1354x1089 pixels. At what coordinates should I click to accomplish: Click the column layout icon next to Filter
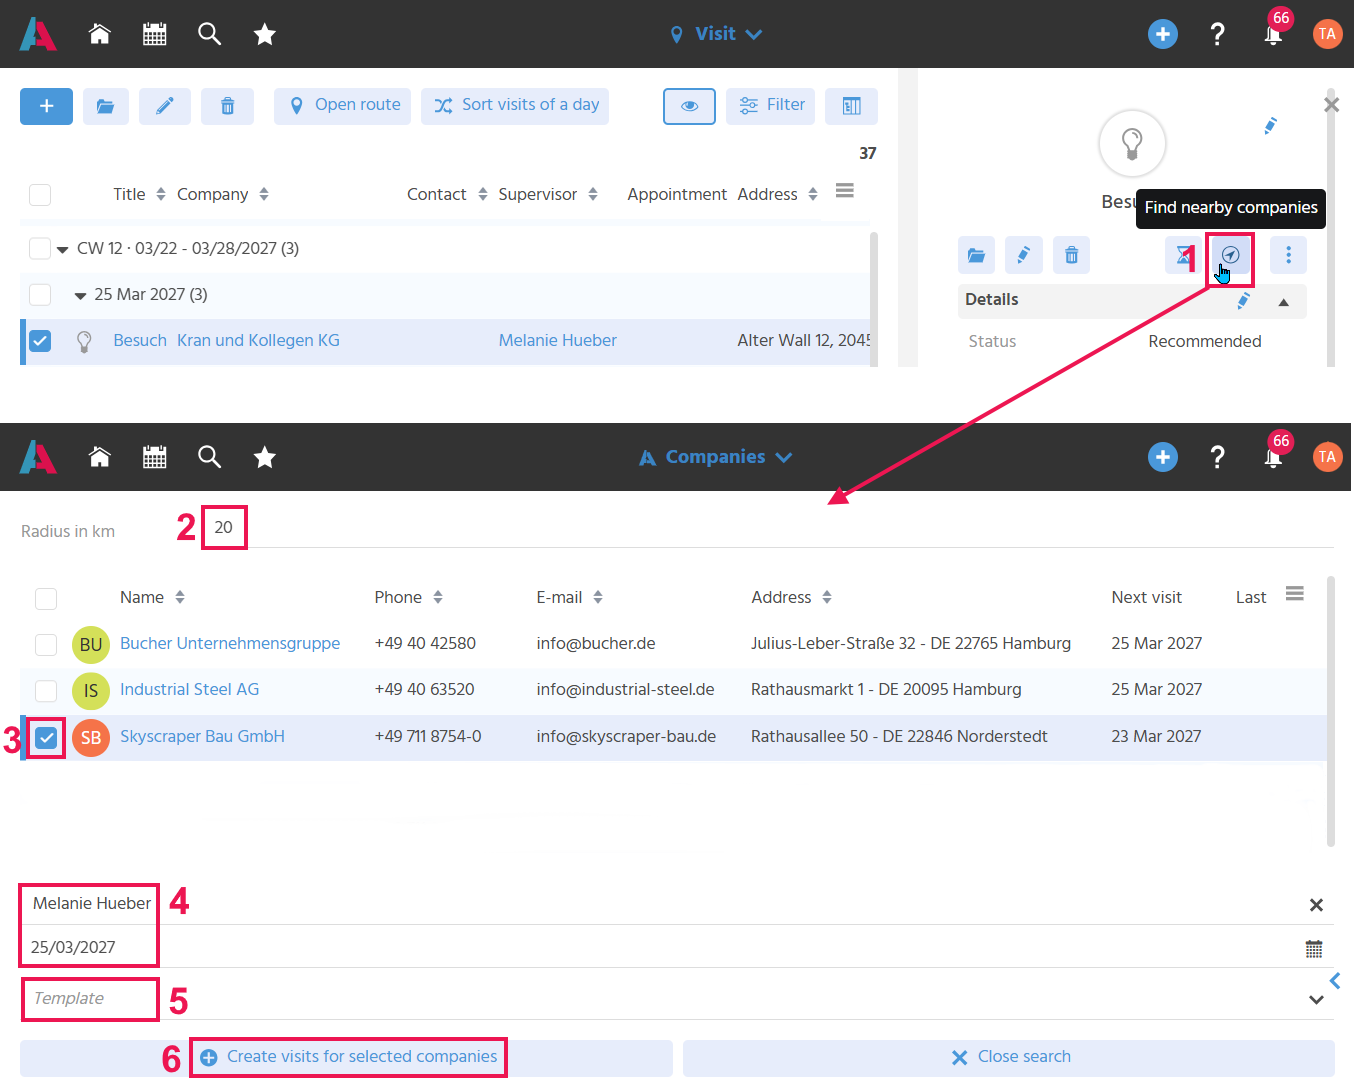852,106
